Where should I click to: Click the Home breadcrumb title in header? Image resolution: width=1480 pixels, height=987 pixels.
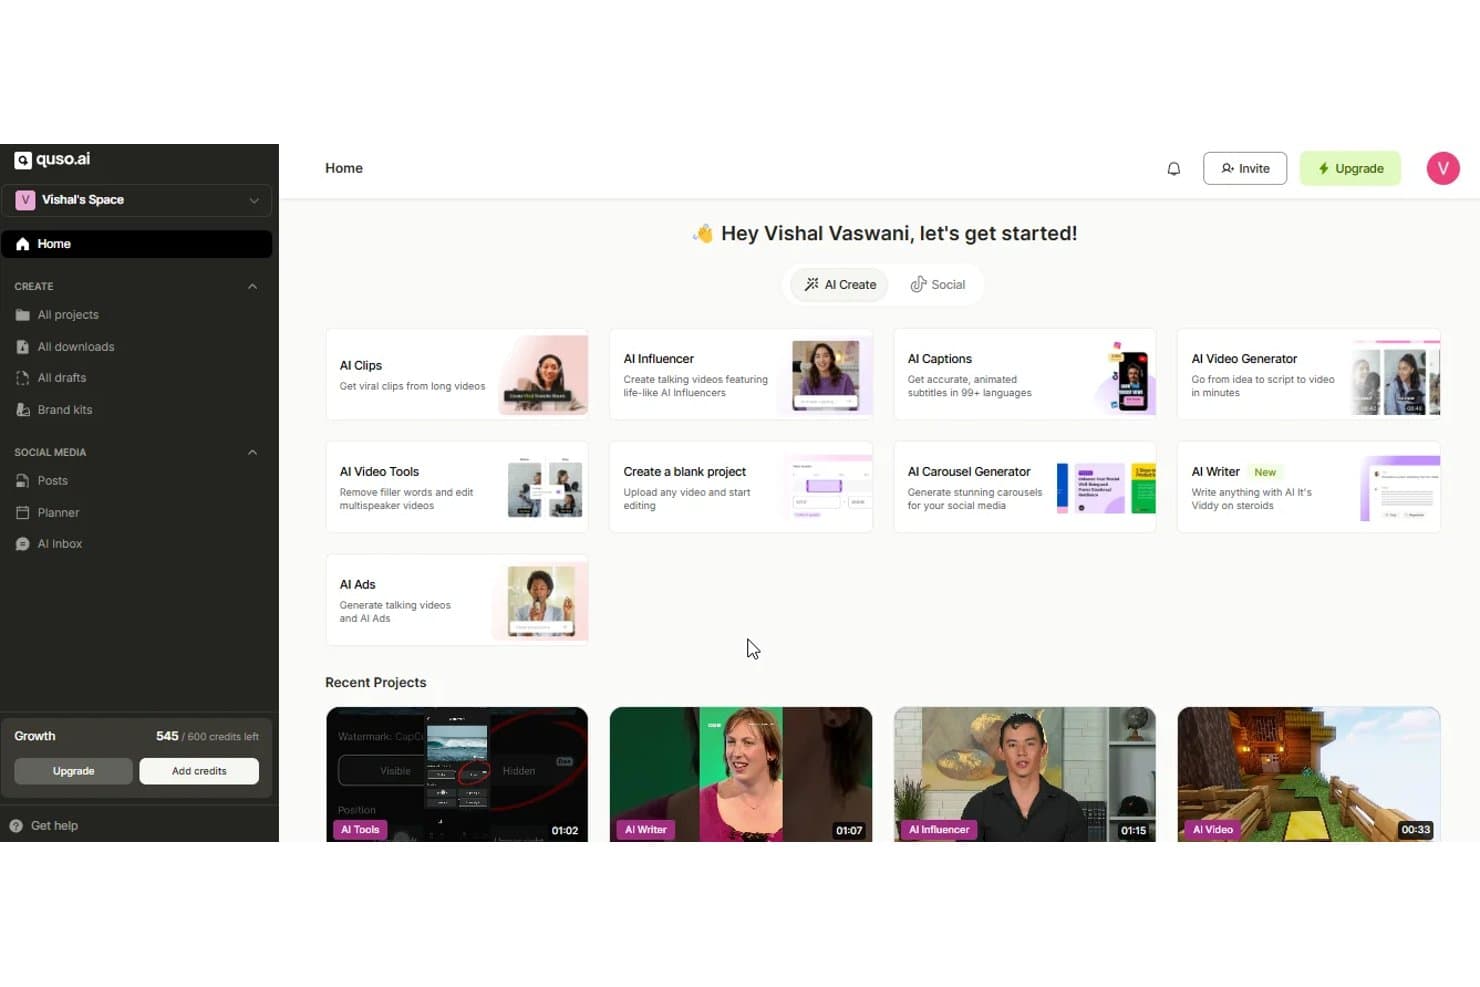pos(344,169)
